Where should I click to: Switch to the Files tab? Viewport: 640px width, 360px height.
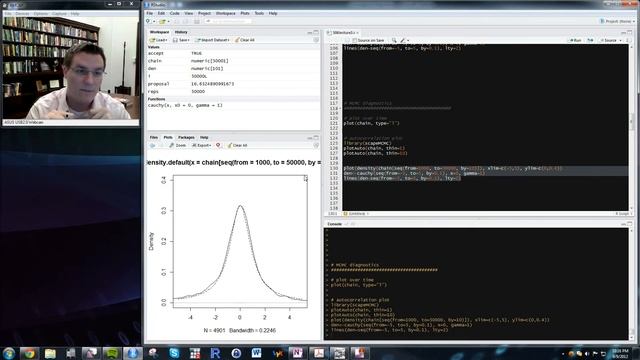(x=153, y=138)
